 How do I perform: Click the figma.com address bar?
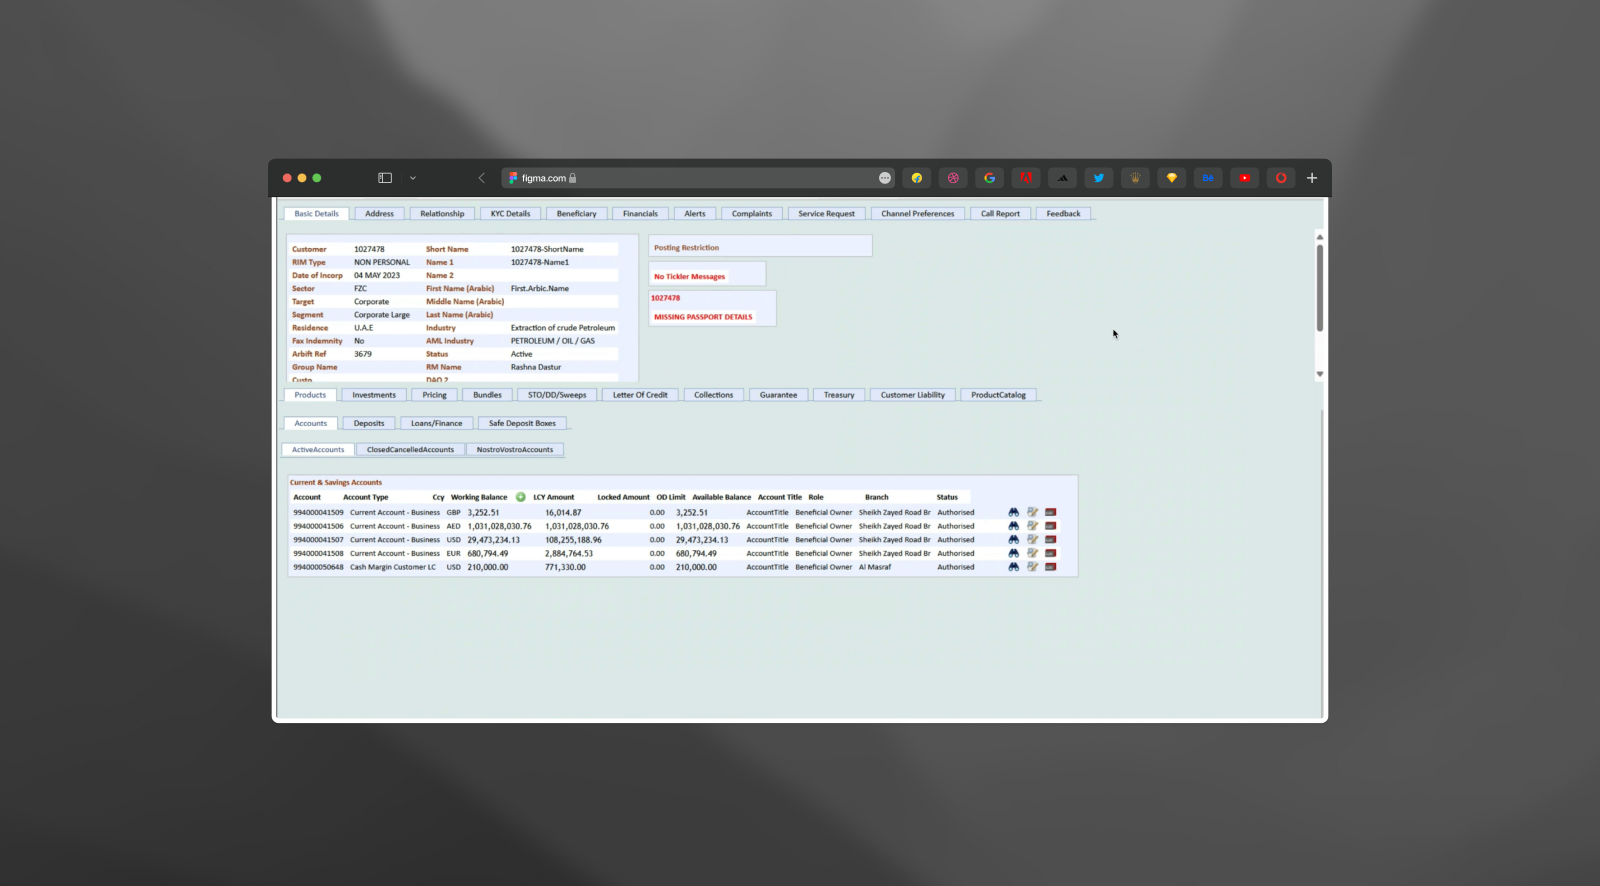(690, 178)
